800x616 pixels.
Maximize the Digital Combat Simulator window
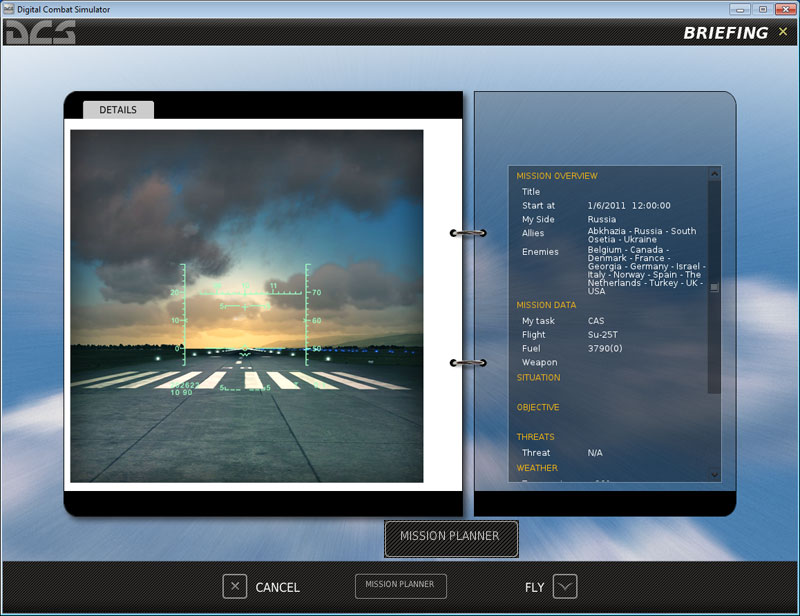pyautogui.click(x=763, y=9)
